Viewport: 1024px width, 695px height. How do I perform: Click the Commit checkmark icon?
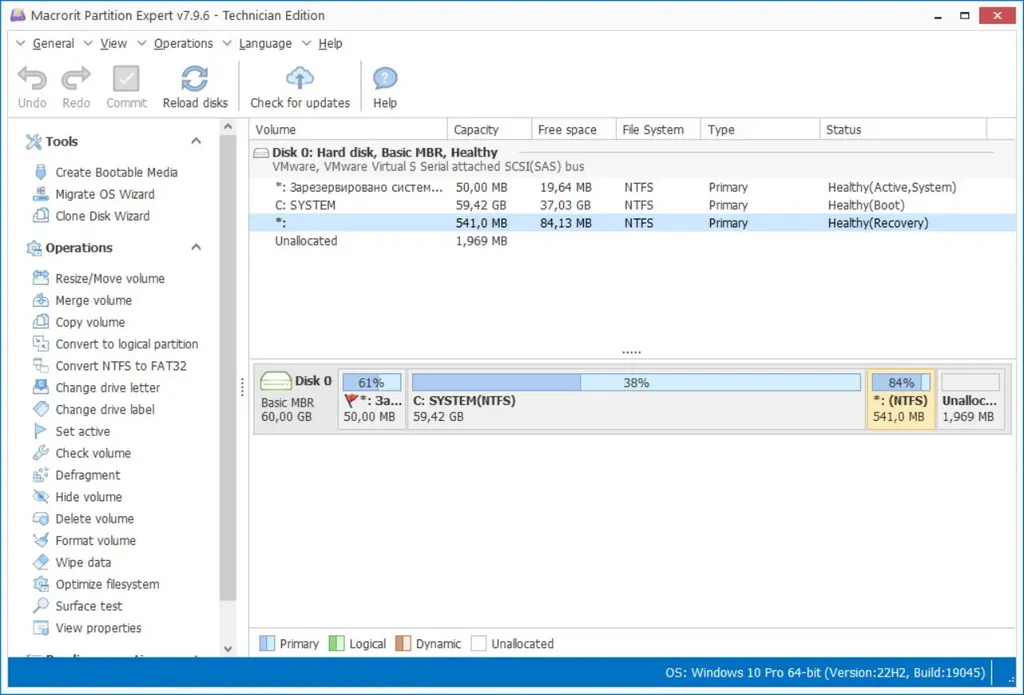(126, 79)
